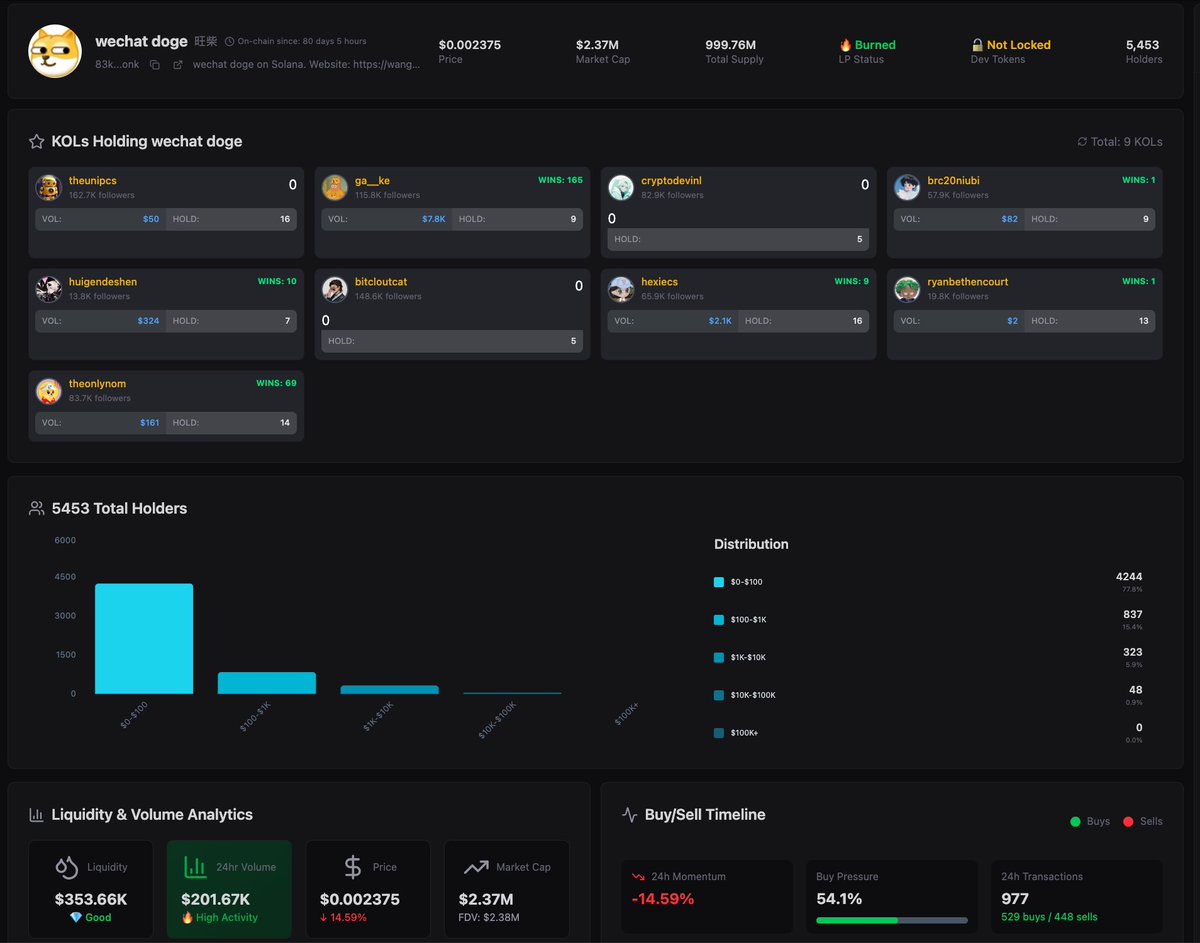Open ga__ke profile name link

point(372,181)
